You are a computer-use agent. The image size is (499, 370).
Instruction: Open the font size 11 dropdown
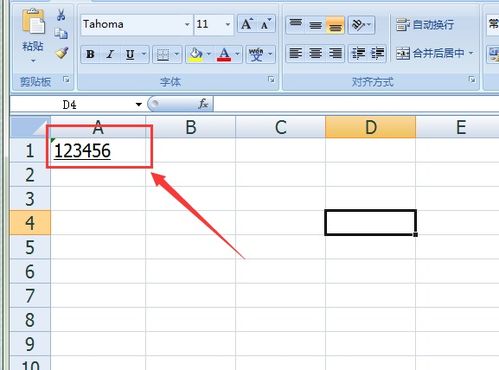click(228, 24)
